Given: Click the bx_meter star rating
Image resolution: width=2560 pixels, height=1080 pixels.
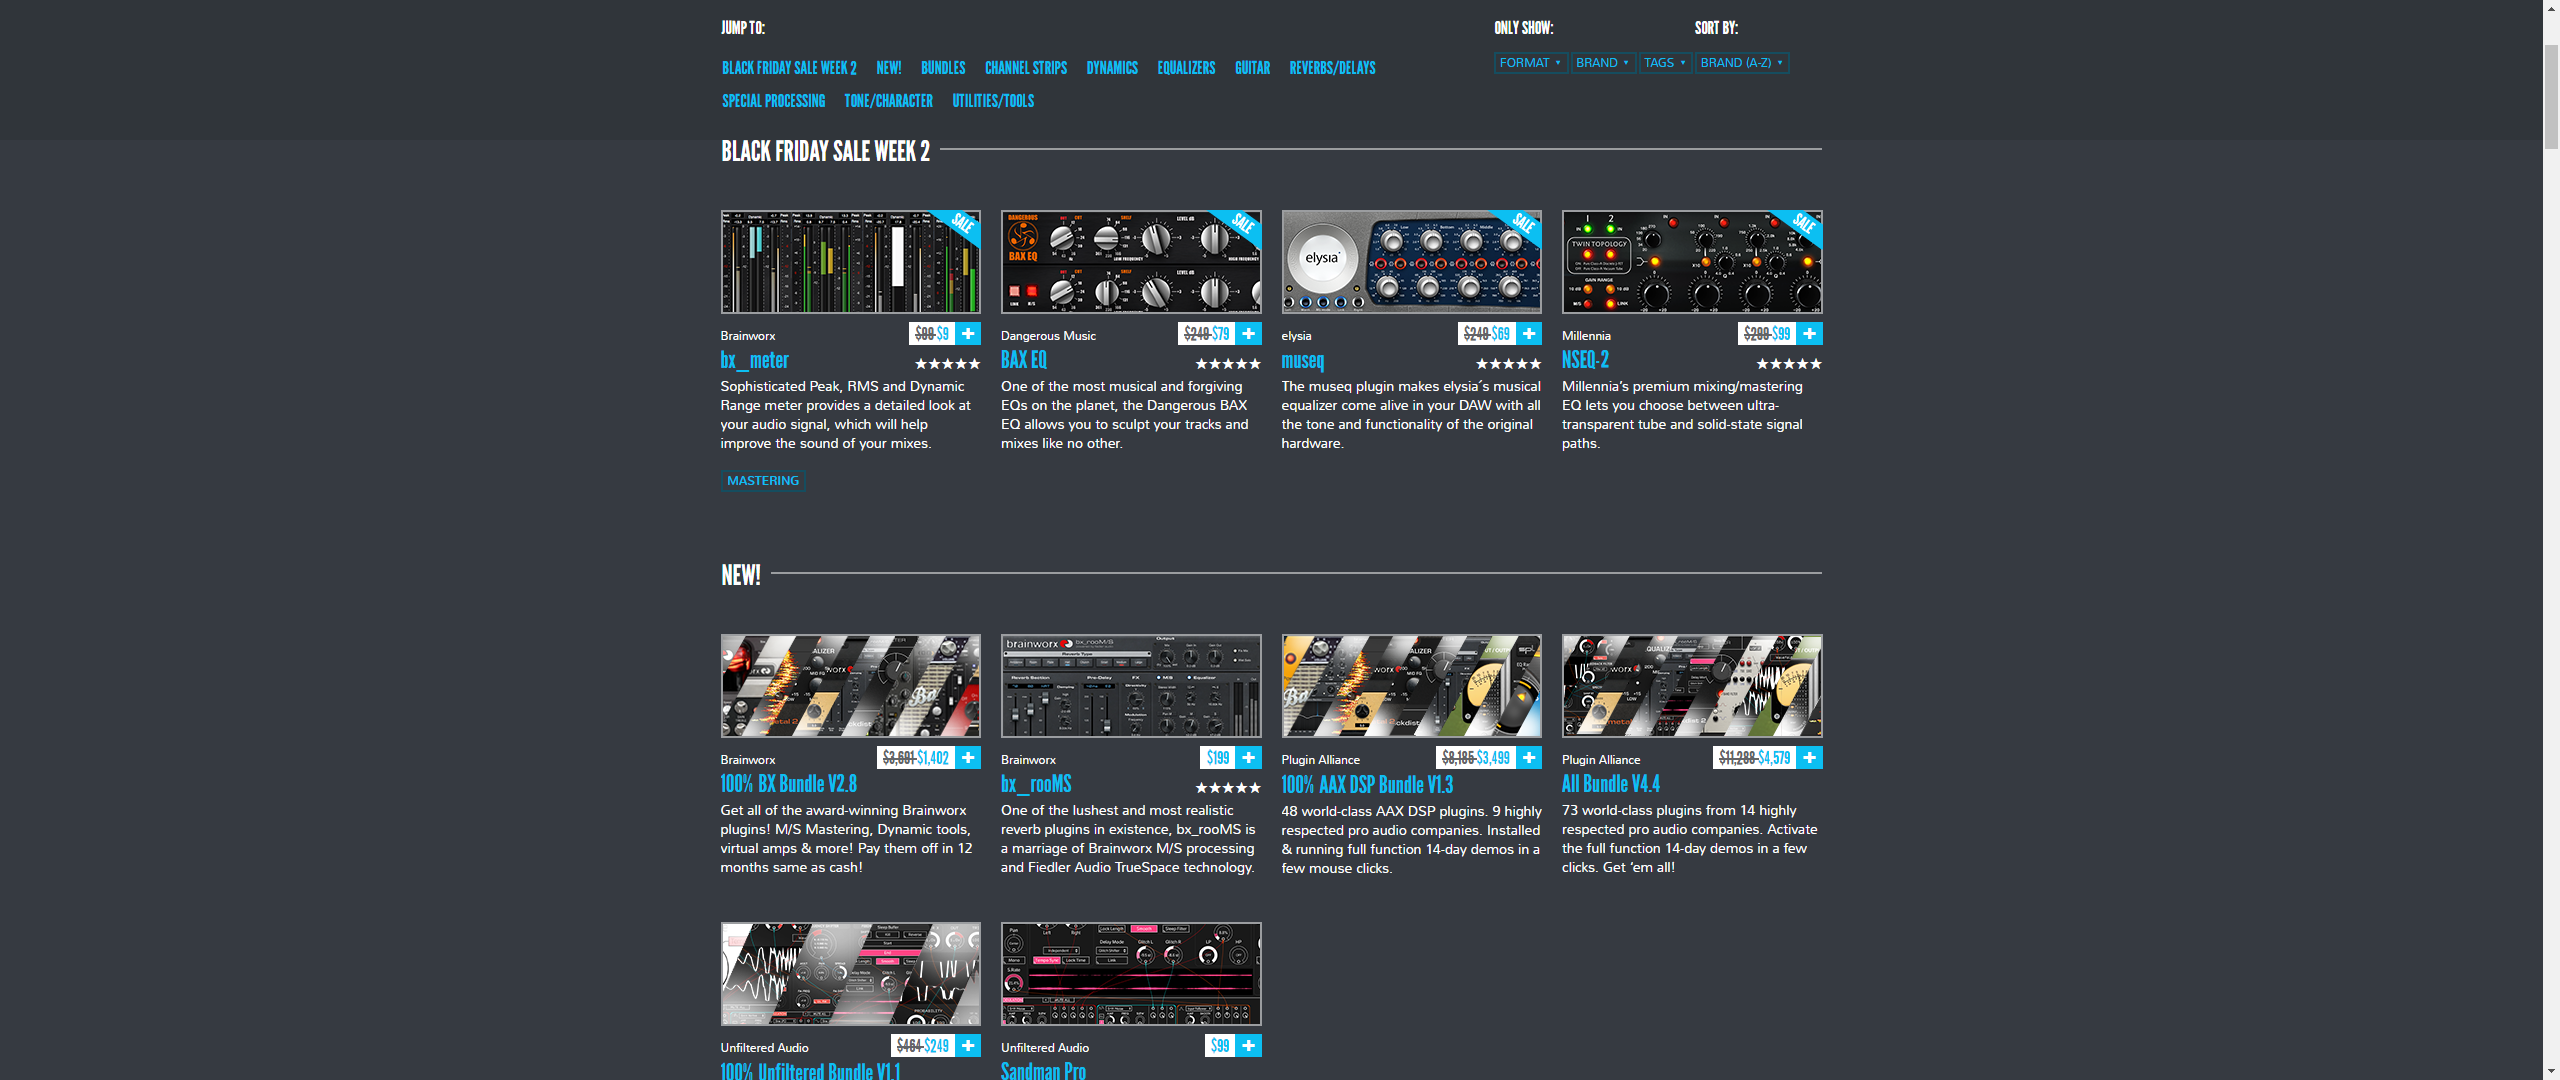Looking at the screenshot, I should (948, 364).
